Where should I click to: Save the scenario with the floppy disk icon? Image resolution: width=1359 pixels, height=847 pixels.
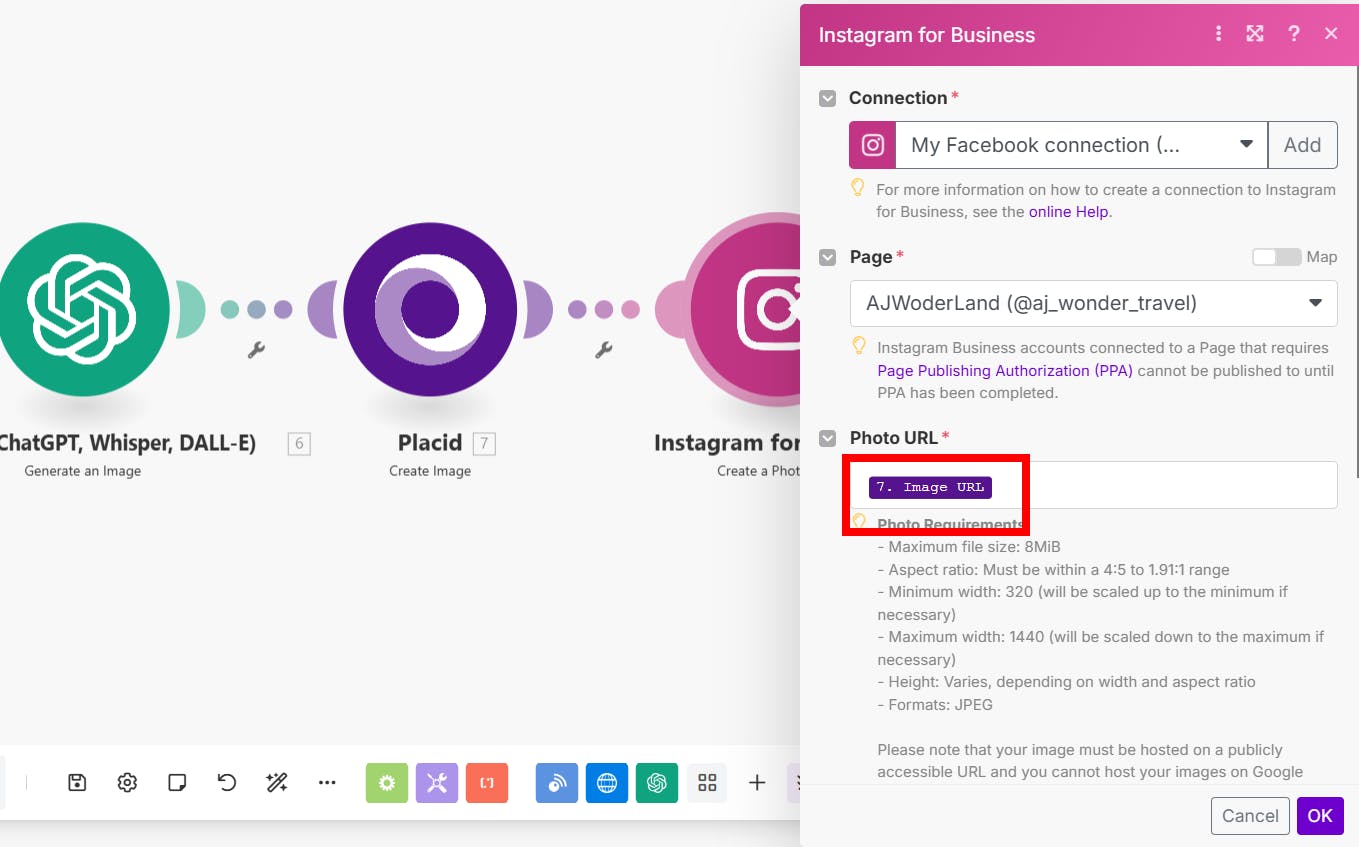point(77,783)
